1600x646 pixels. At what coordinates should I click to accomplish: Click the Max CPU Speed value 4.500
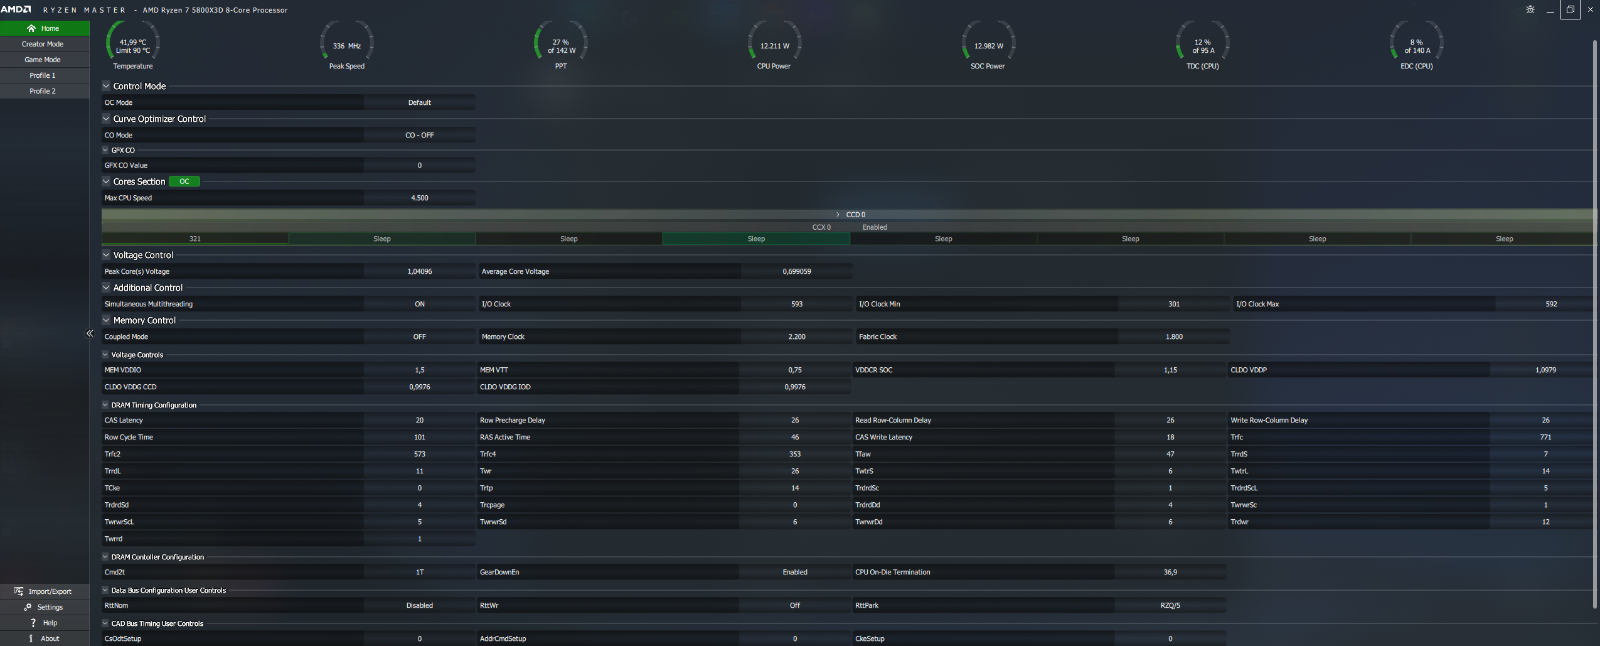pos(420,198)
